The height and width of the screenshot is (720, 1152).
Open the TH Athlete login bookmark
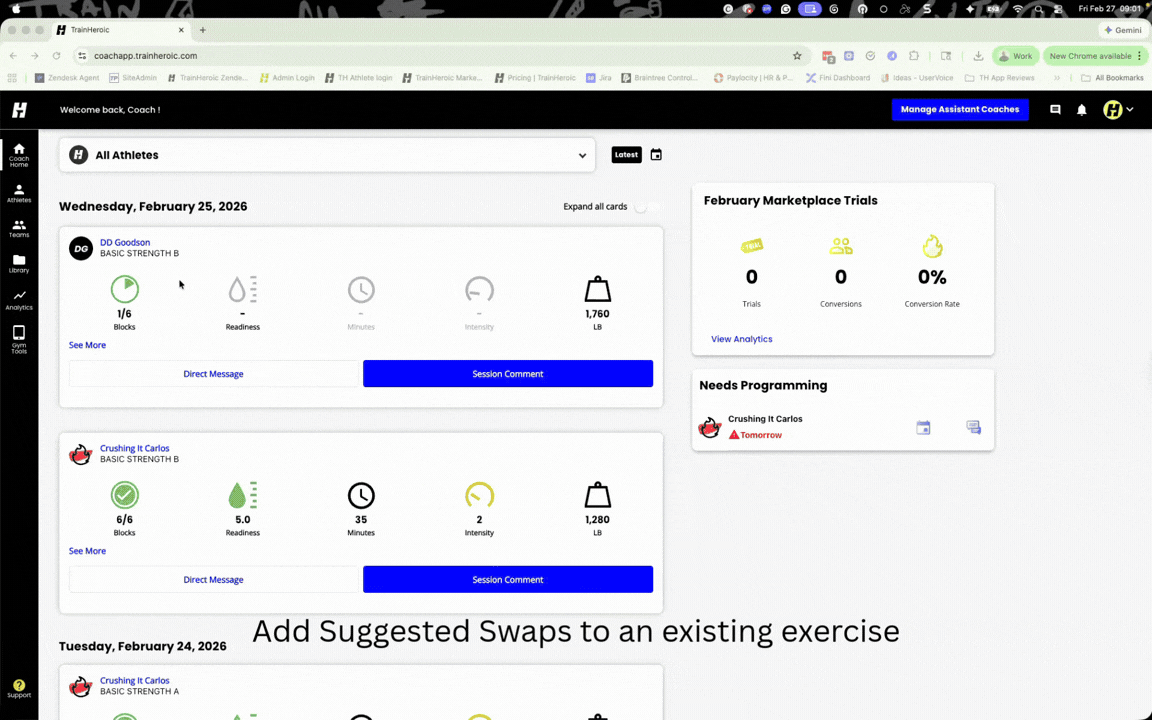(x=359, y=78)
